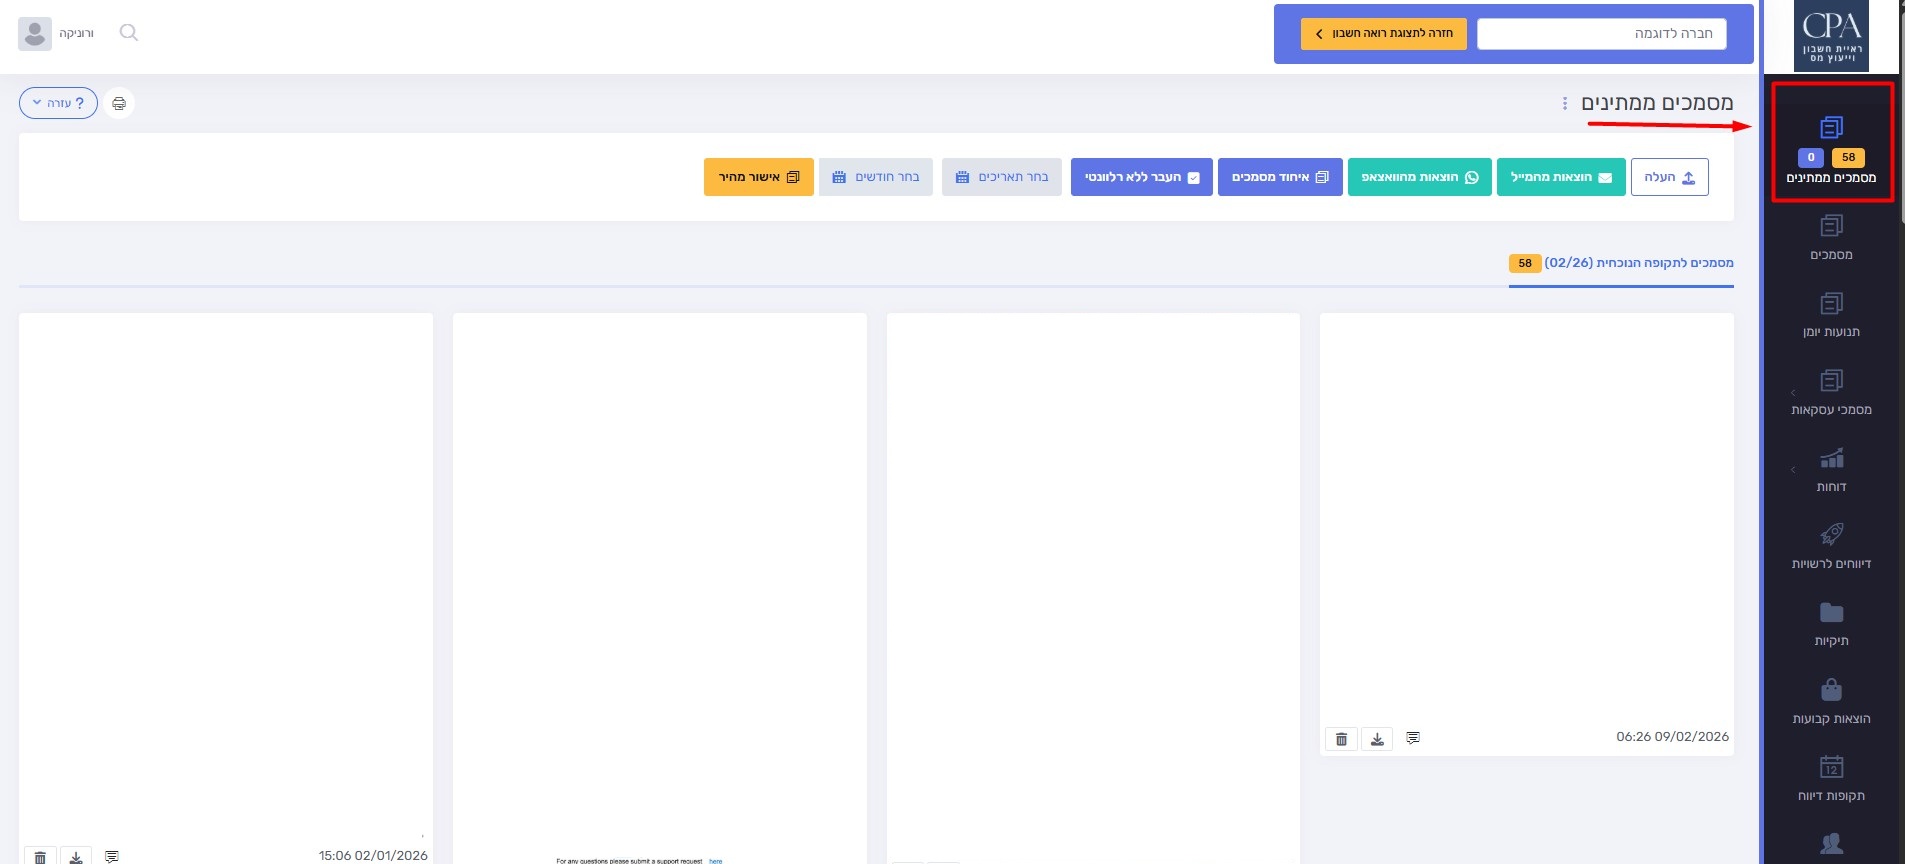Viewport: 1905px width, 864px height.
Task: Open the Folders (תיקיות) sidebar icon
Action: [x=1831, y=613]
